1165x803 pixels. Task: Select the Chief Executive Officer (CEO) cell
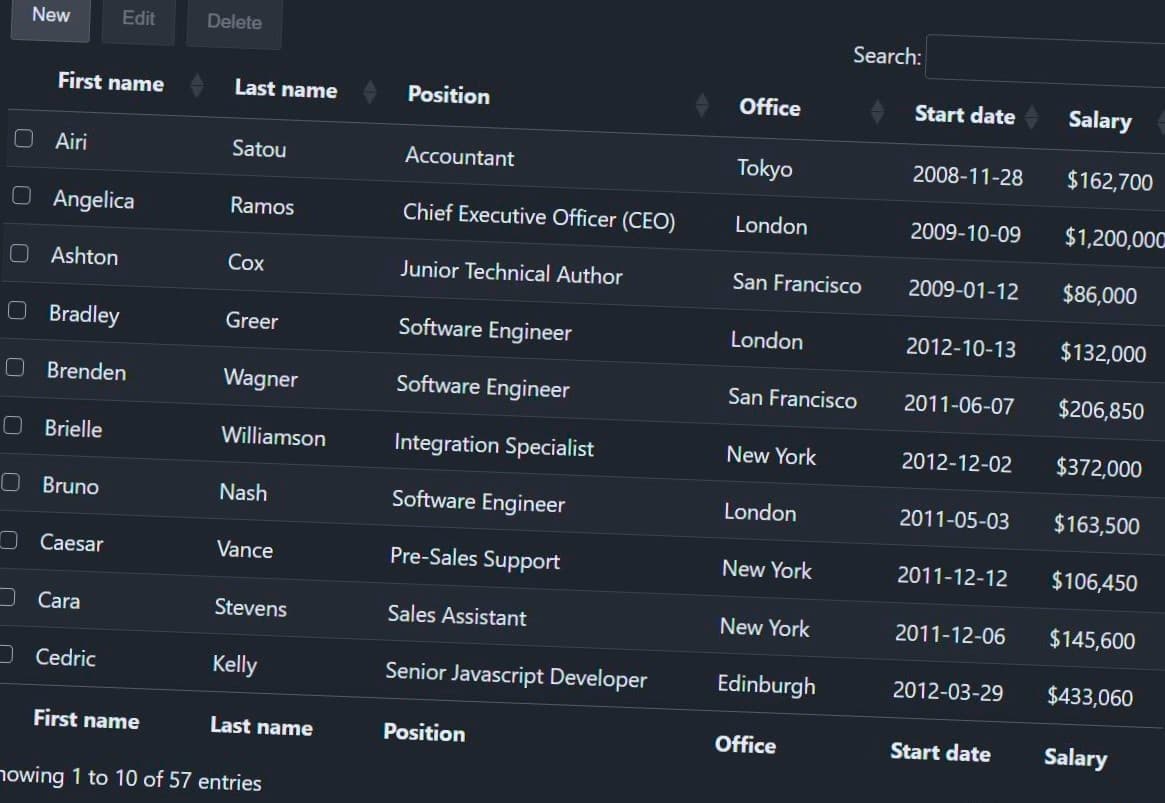pyautogui.click(x=539, y=216)
